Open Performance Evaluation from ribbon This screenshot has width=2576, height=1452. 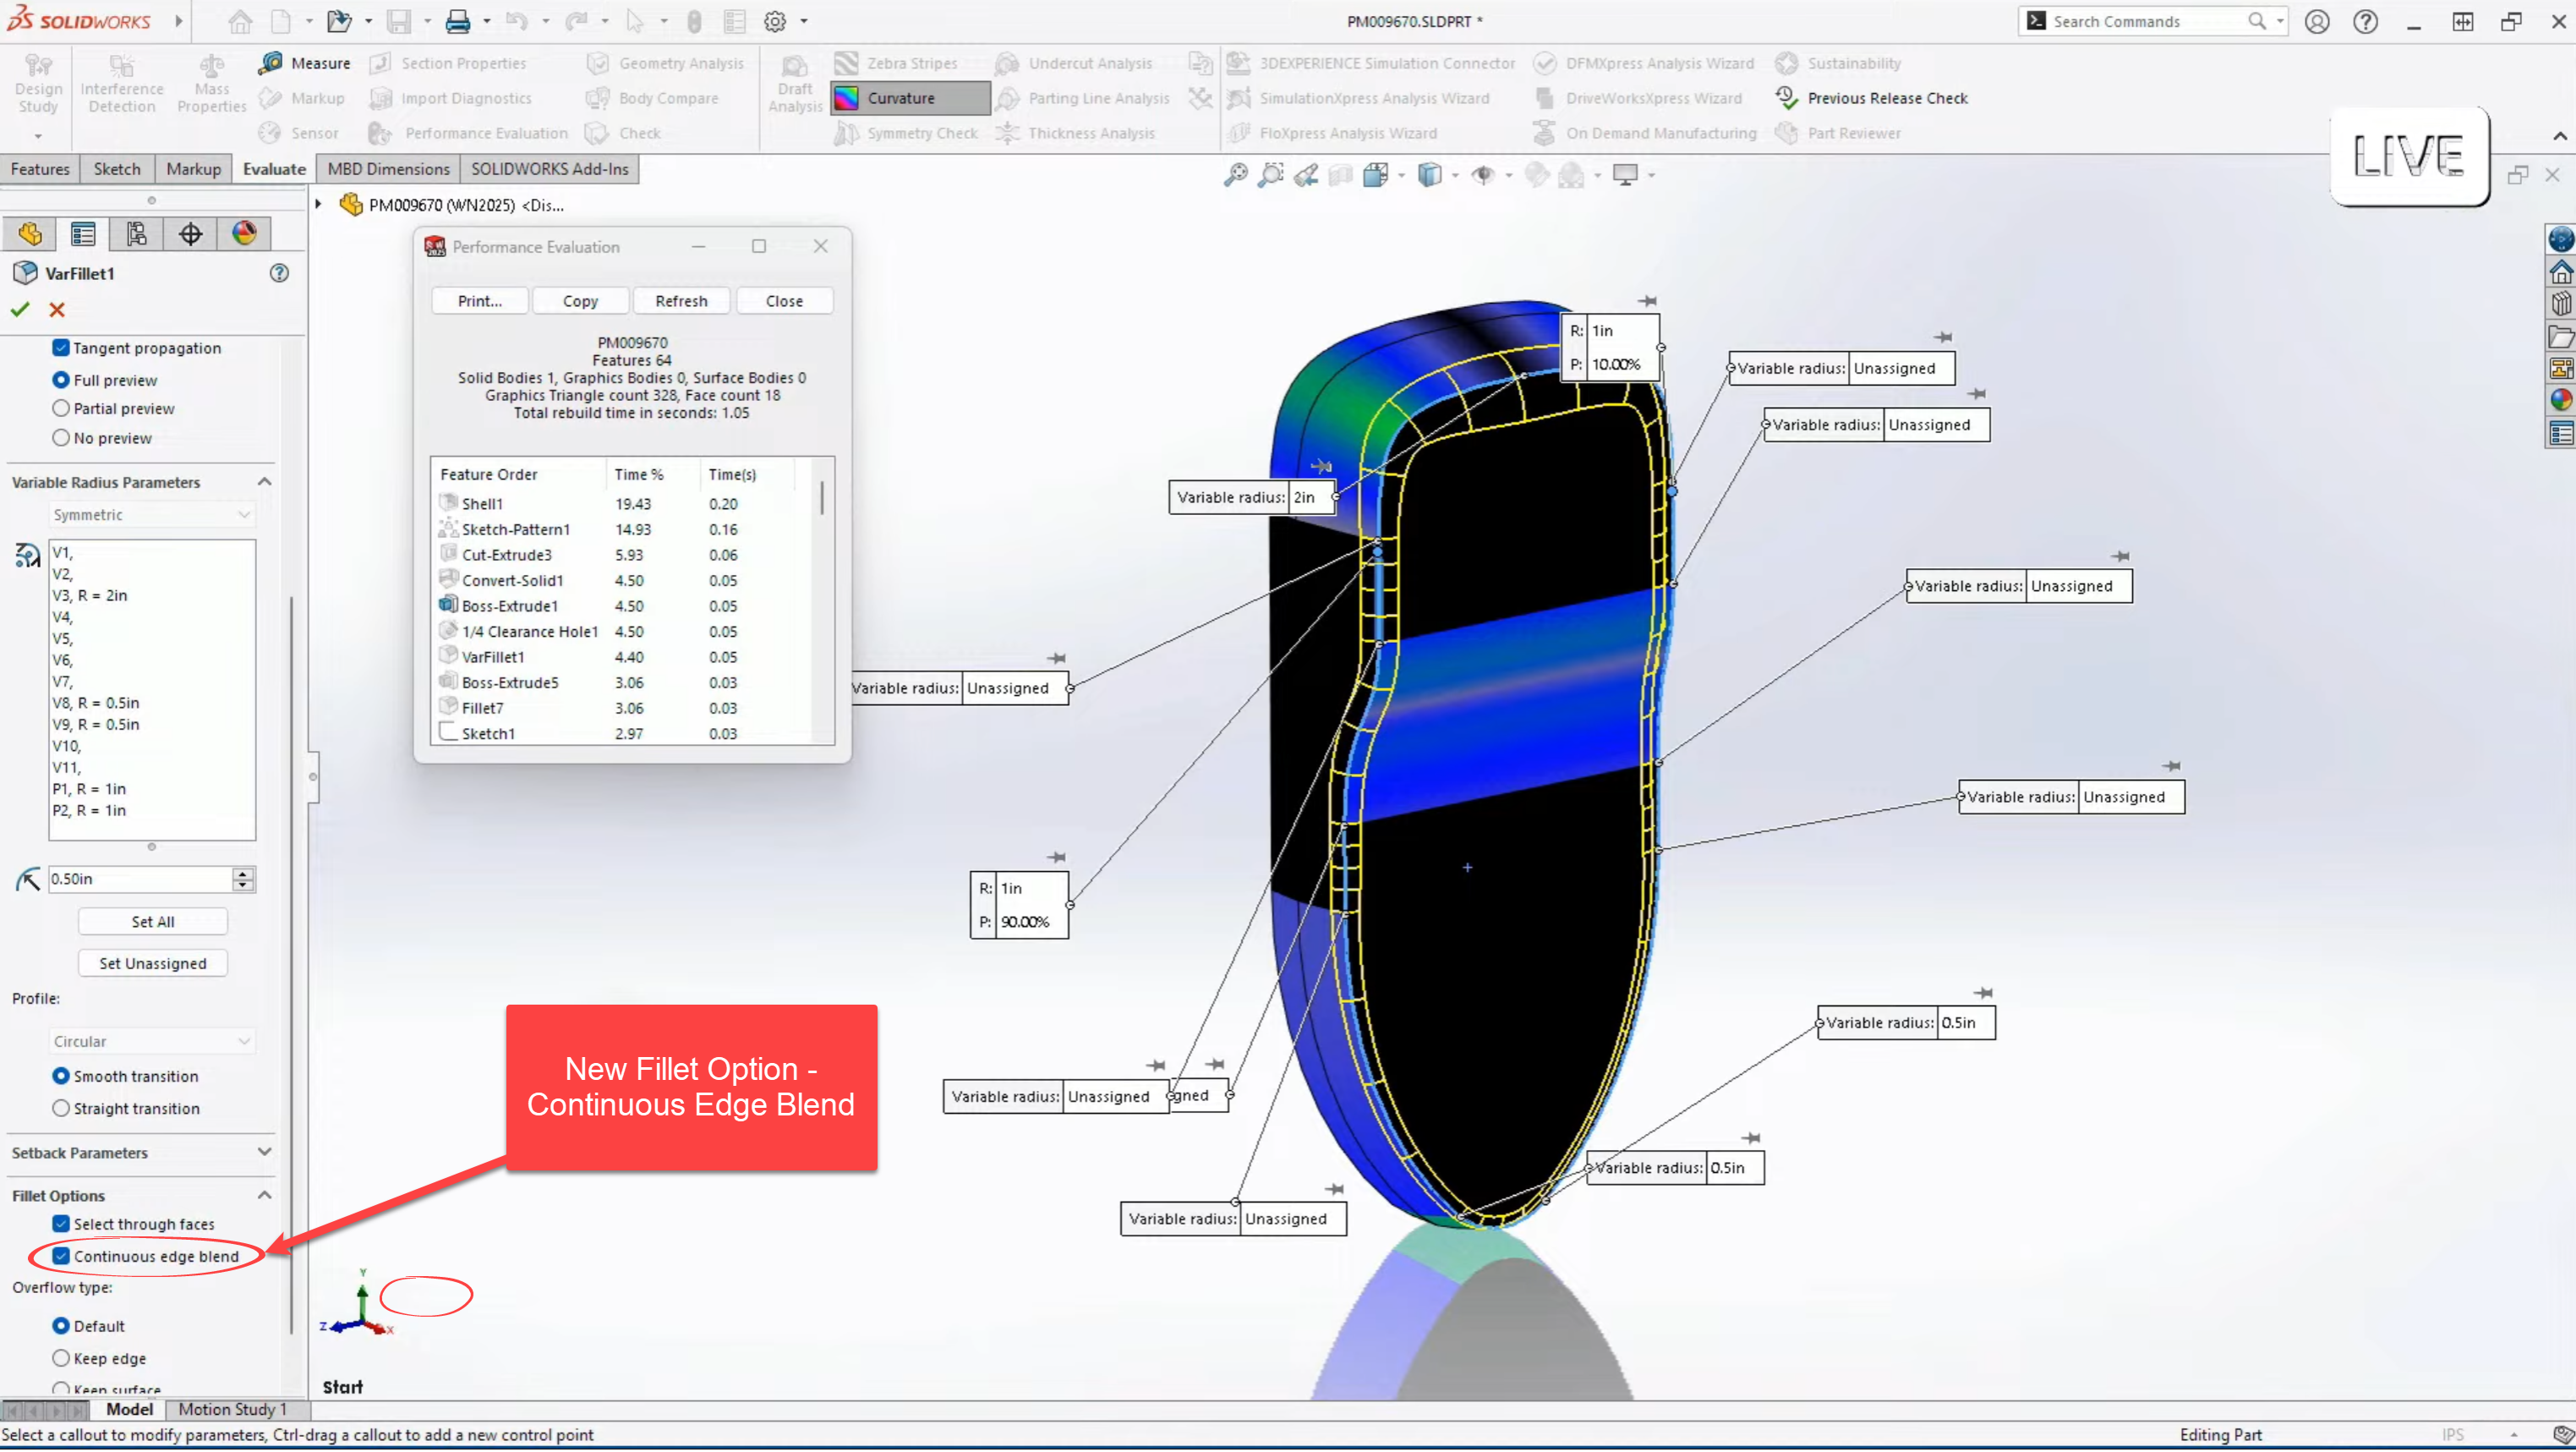(x=468, y=133)
